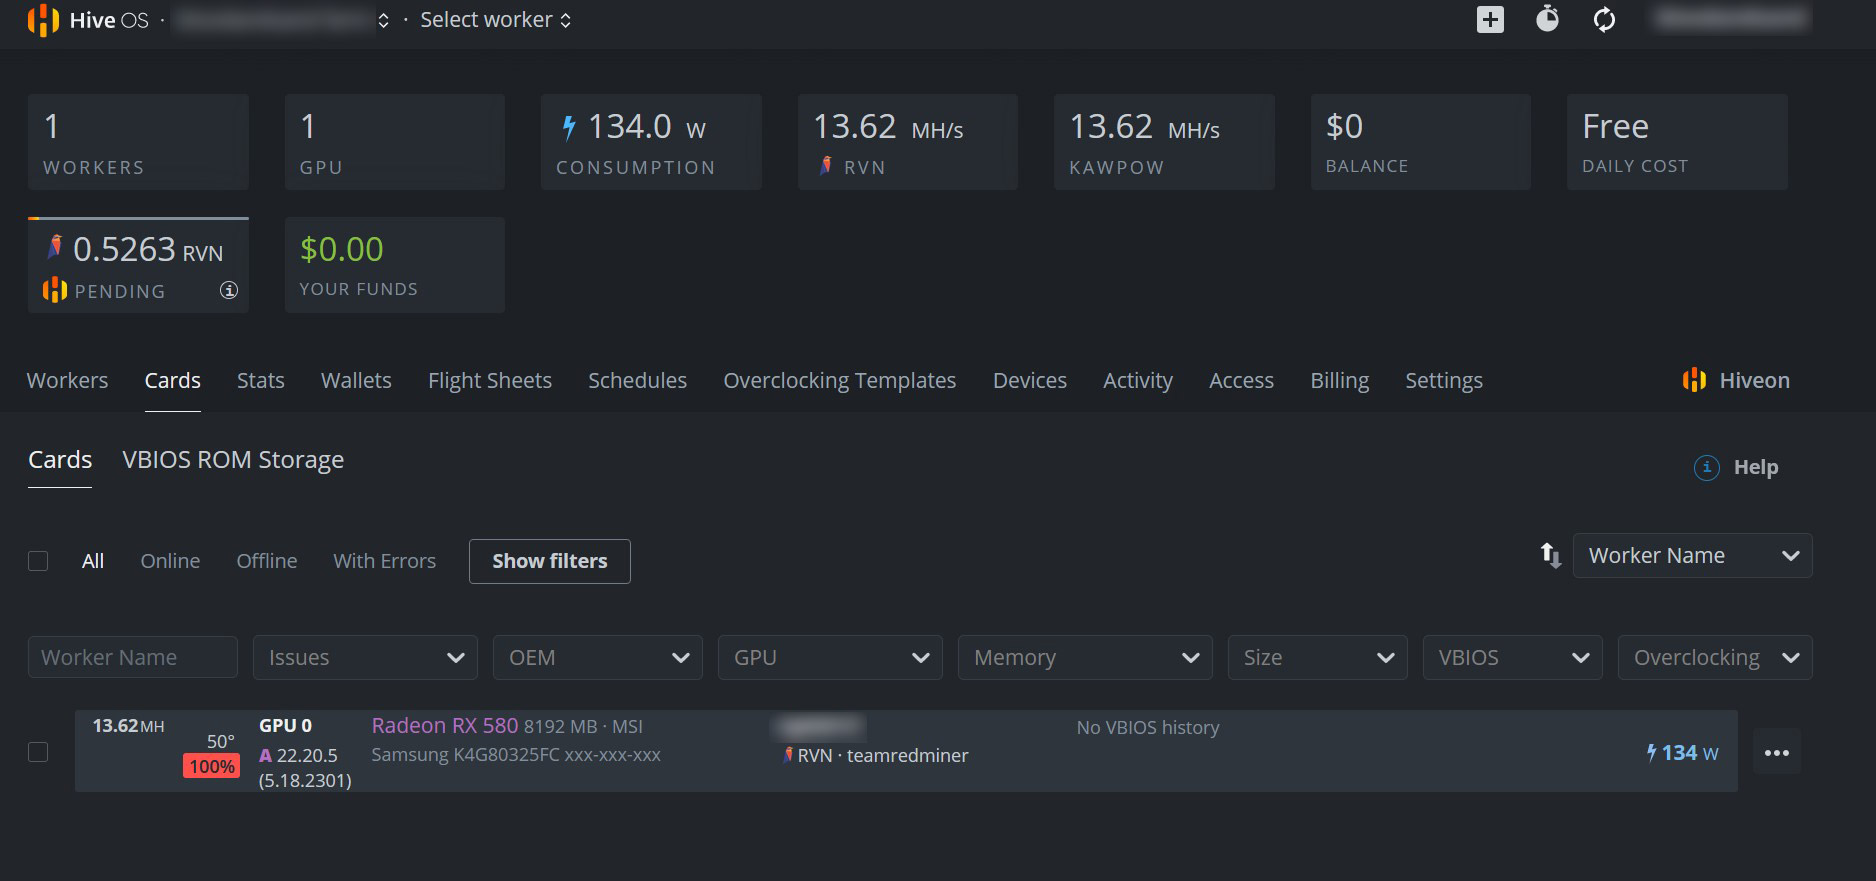This screenshot has height=881, width=1876.
Task: Click the RVN coin icon in hashrate tile
Action: click(x=826, y=166)
